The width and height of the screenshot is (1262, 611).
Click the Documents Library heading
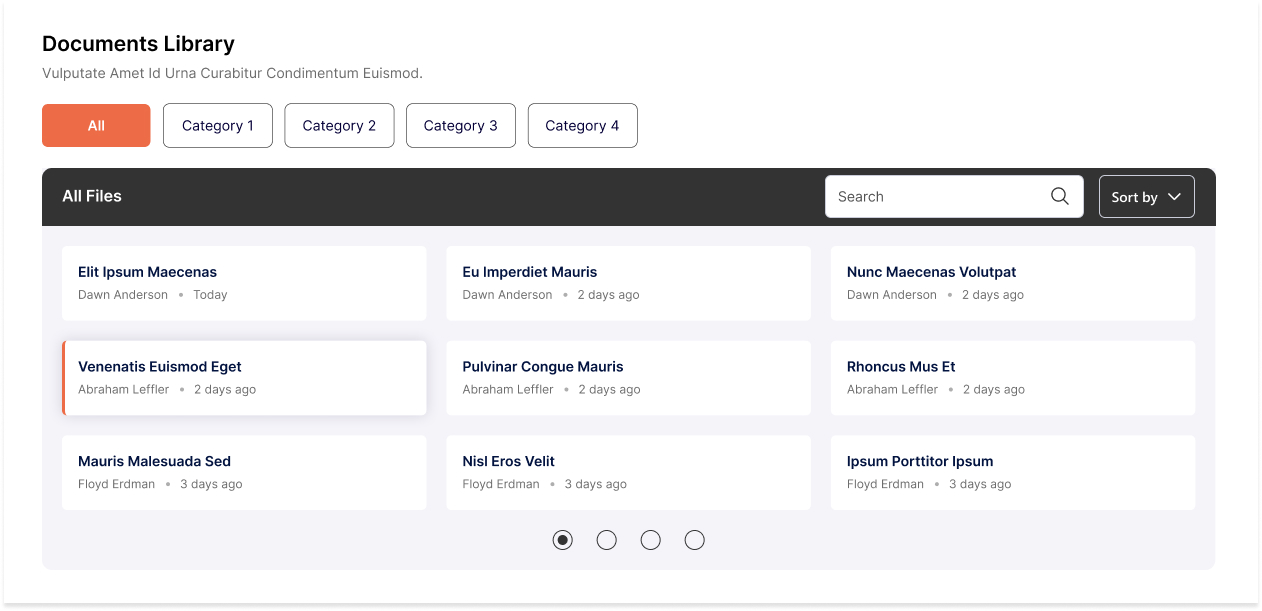[x=137, y=44]
